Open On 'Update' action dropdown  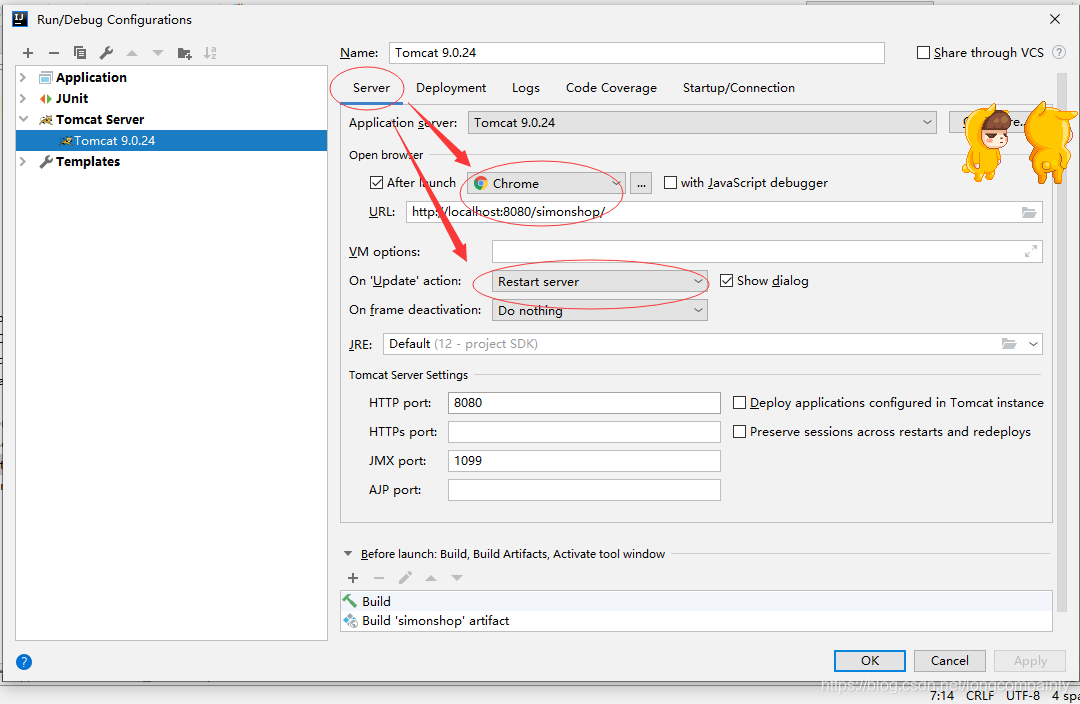599,282
